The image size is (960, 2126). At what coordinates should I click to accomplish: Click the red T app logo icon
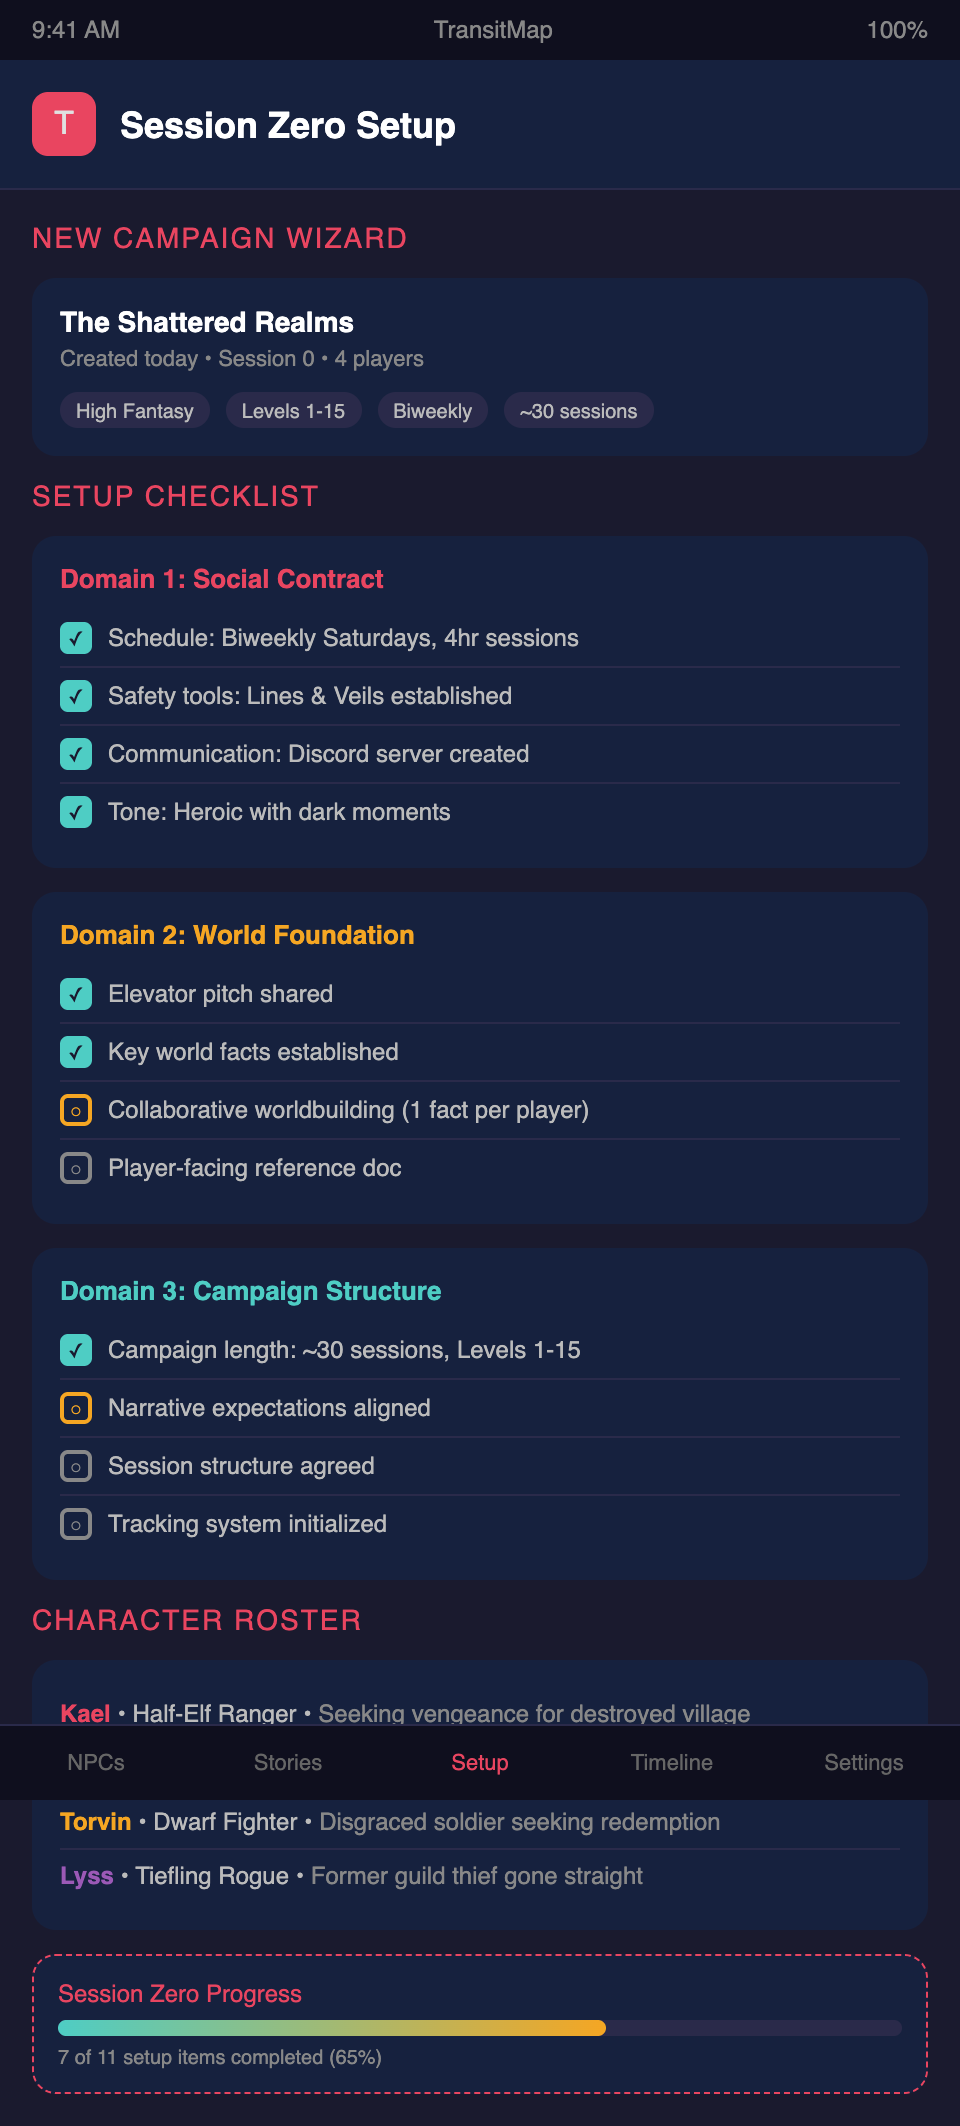coord(64,124)
